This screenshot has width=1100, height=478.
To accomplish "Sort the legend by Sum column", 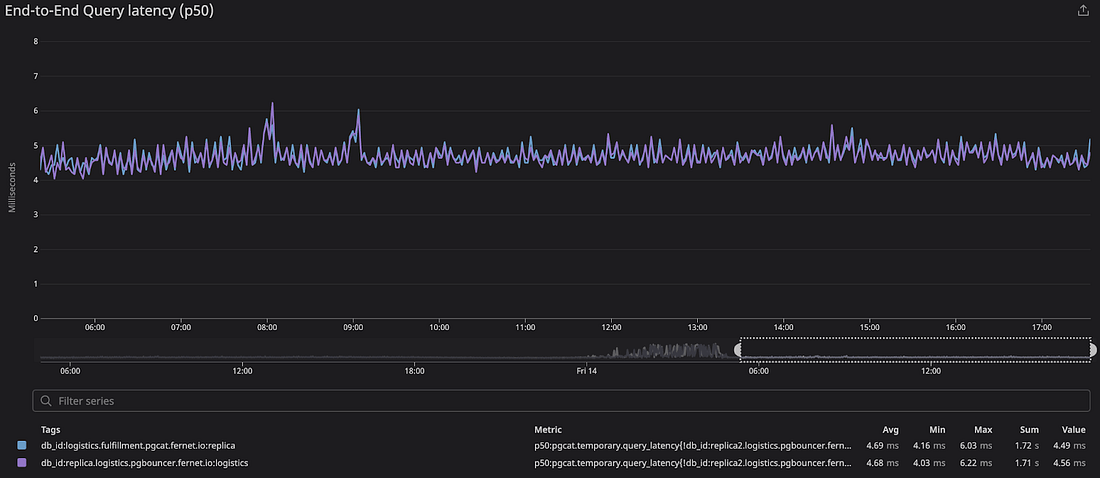I will point(1029,429).
